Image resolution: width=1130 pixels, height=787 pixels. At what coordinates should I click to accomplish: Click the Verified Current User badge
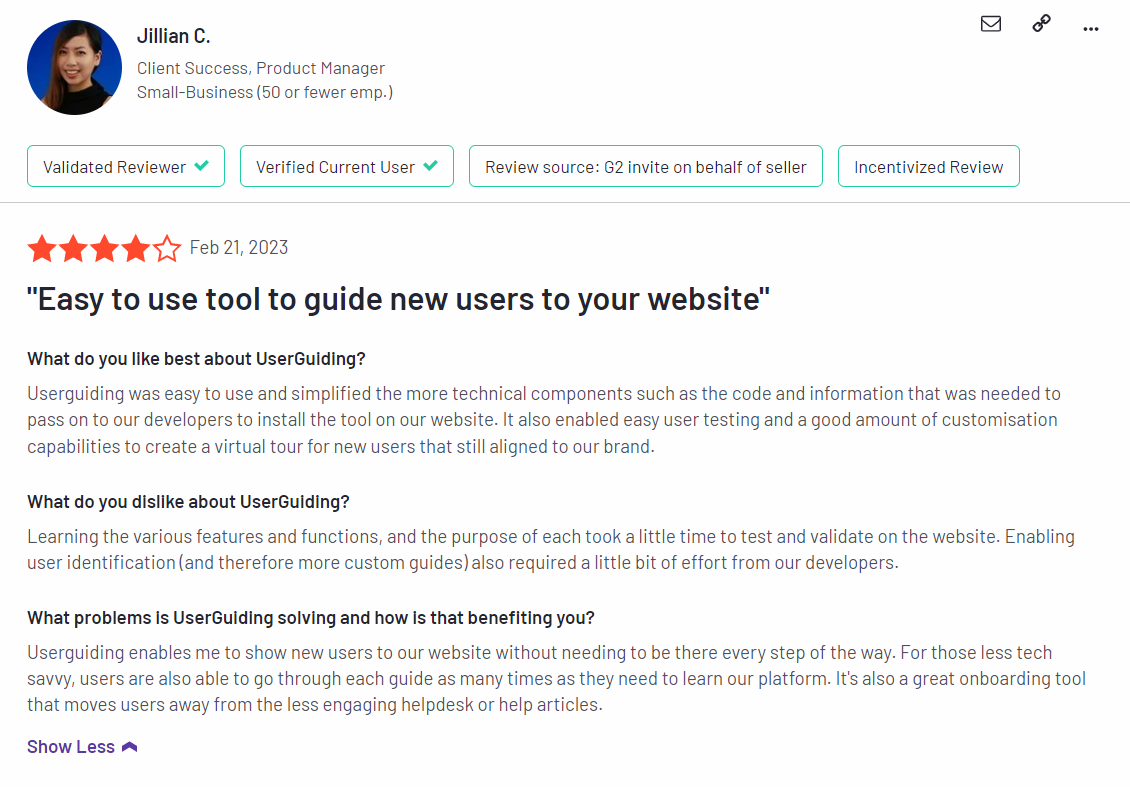tap(347, 166)
